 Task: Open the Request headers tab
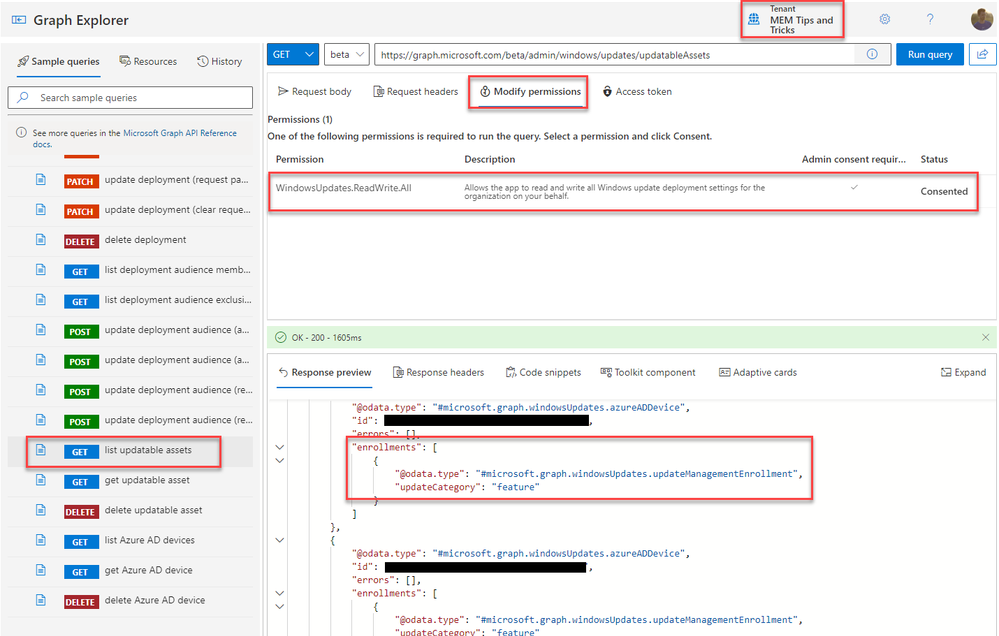415,92
